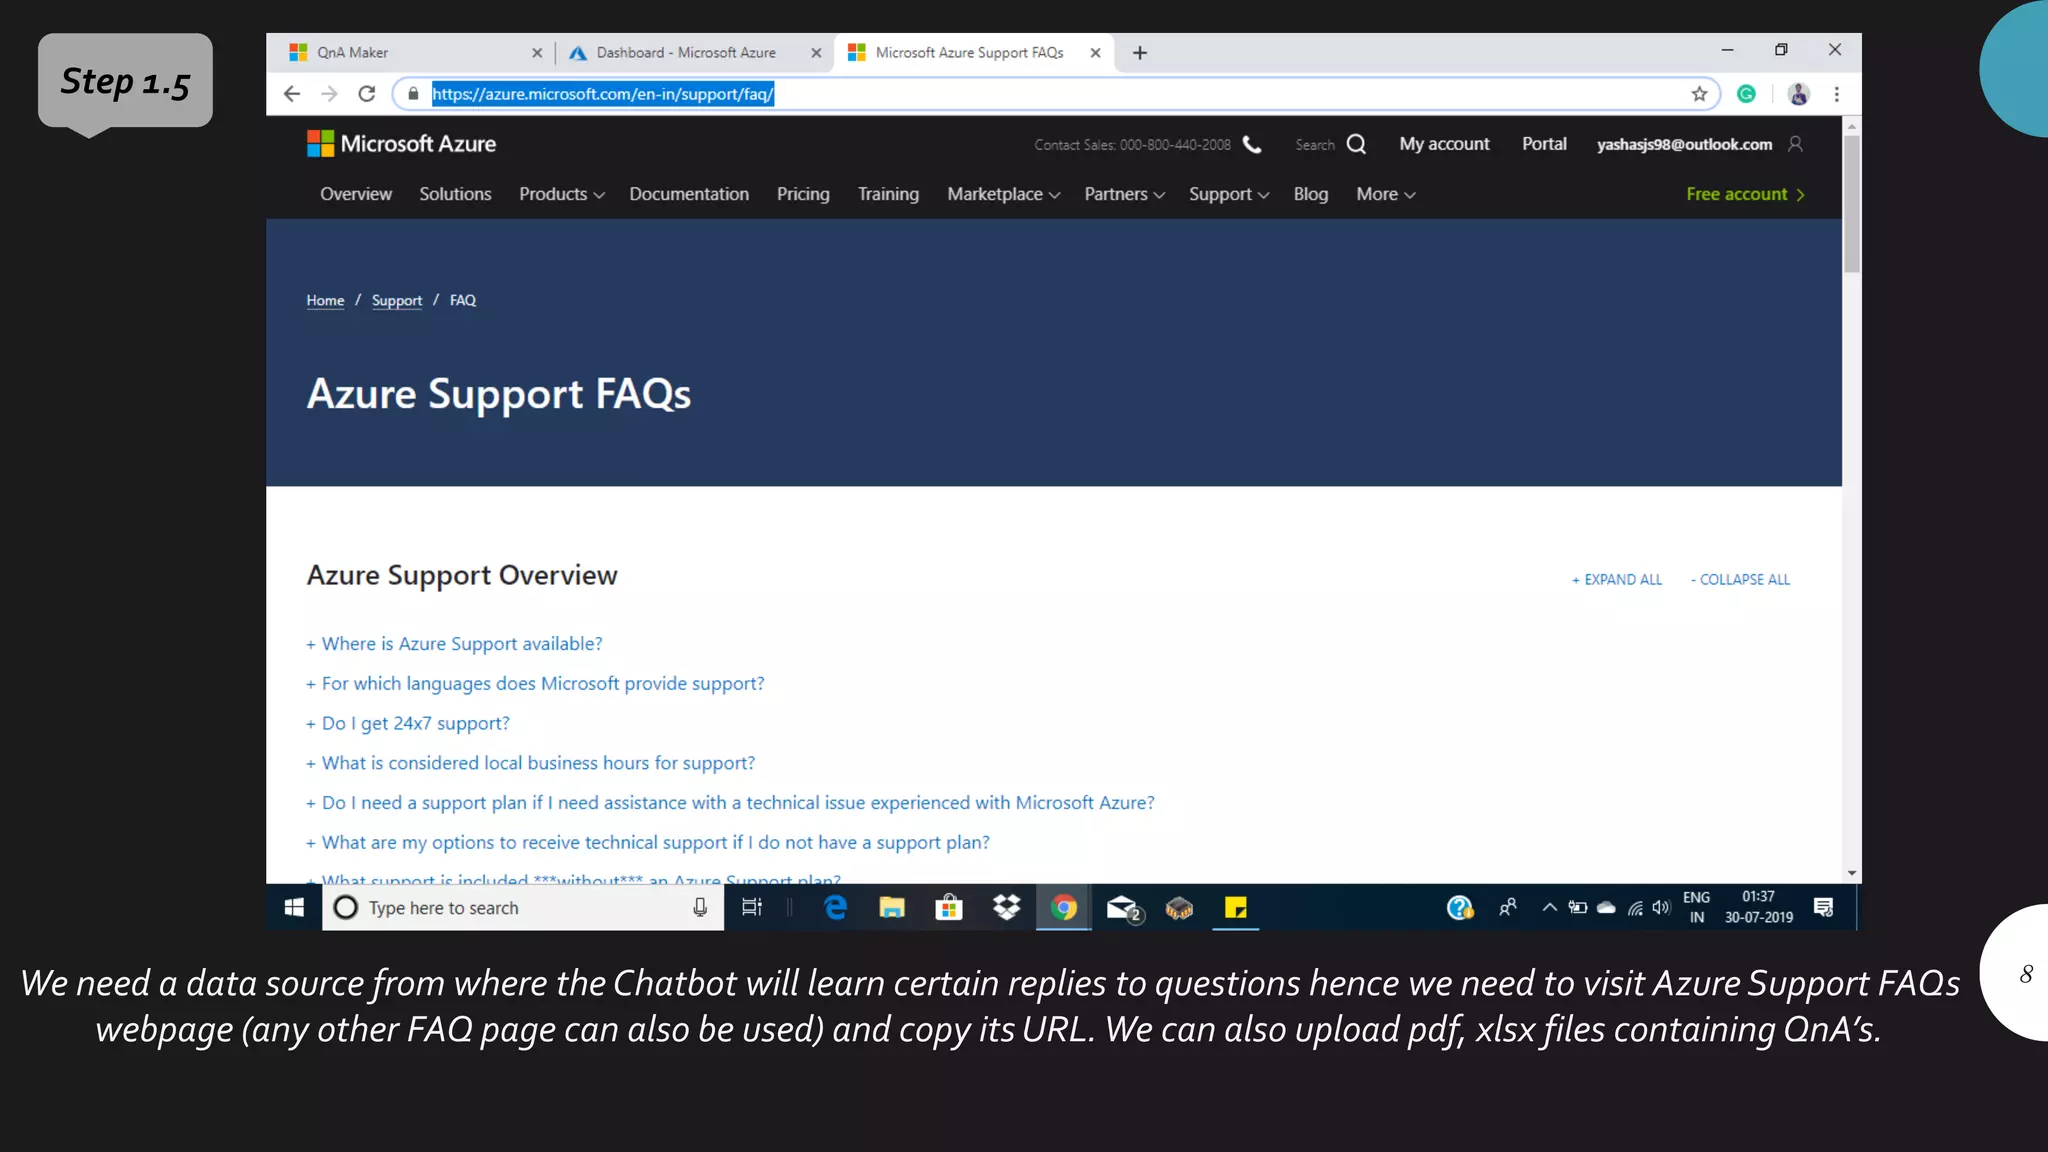
Task: Click the phone icon beside Contact Sales
Action: (1252, 145)
